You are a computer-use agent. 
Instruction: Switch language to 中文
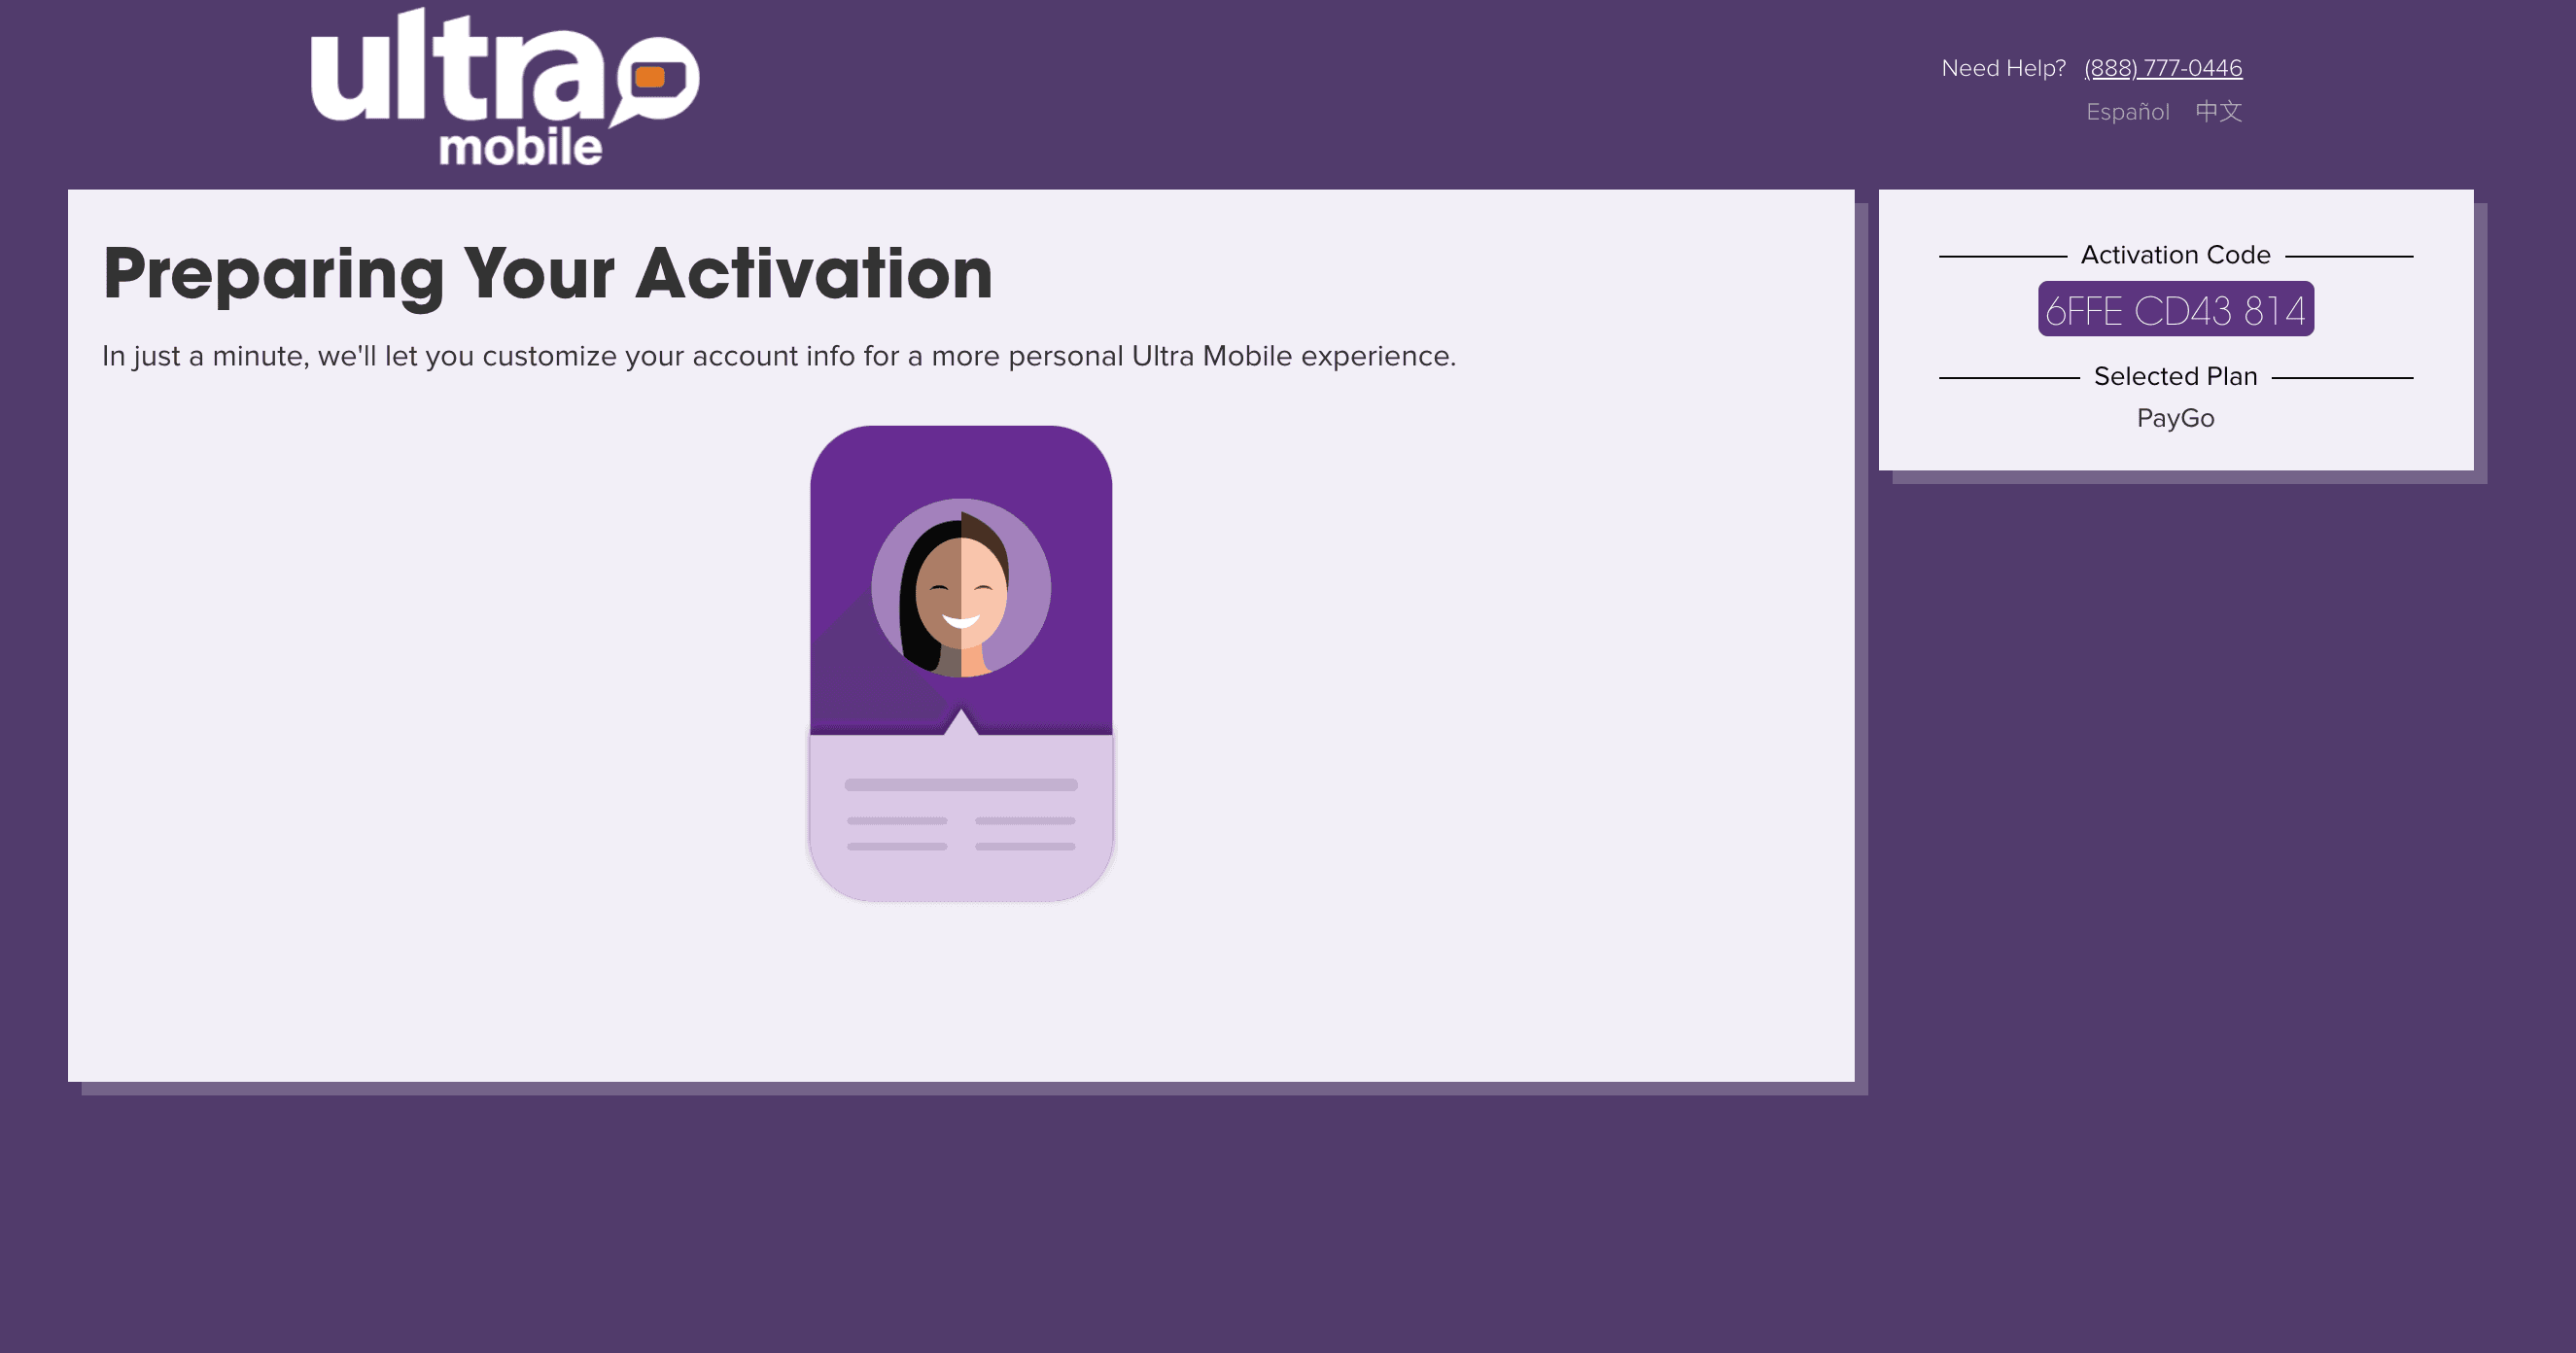(x=2218, y=111)
